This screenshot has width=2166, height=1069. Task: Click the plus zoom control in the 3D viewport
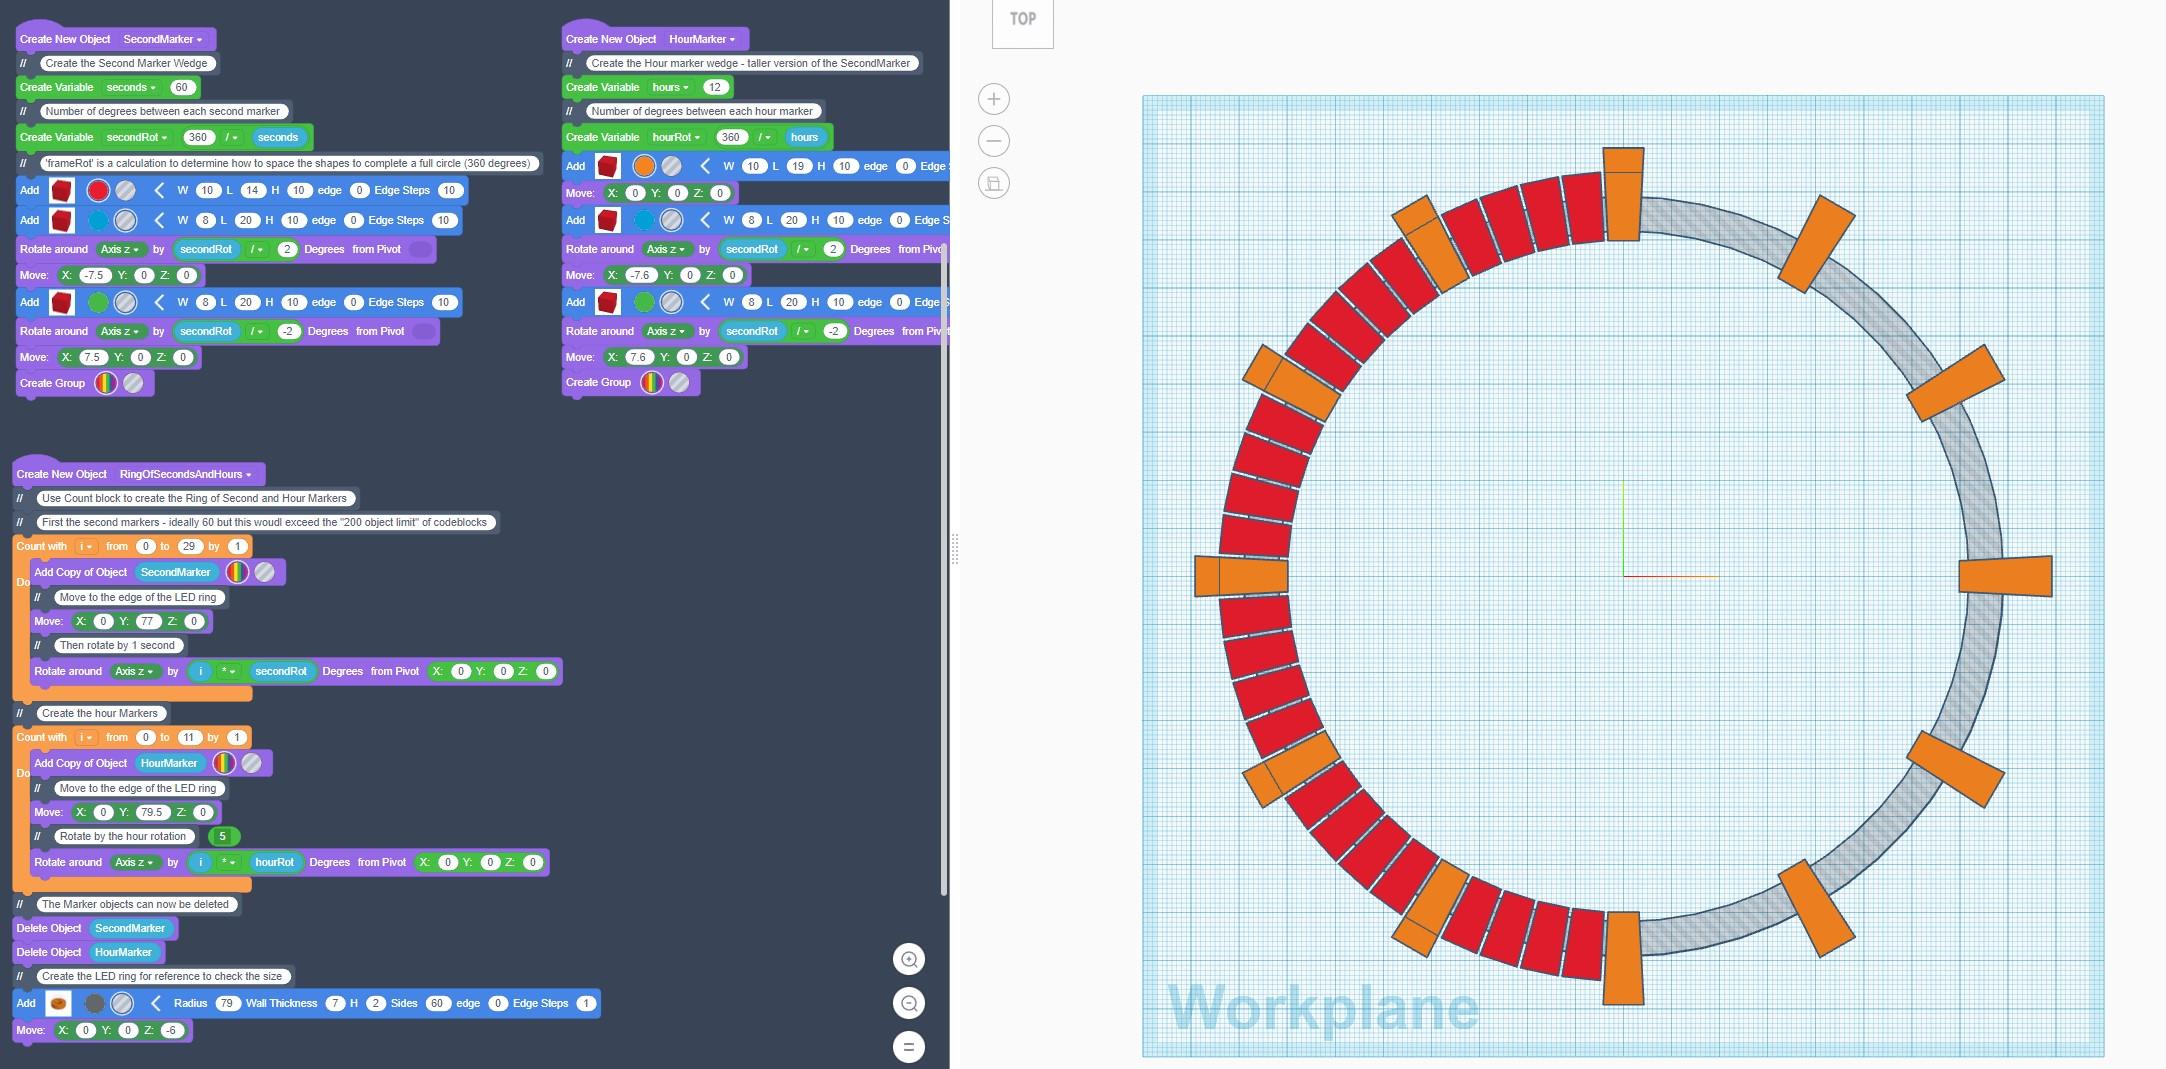[993, 99]
